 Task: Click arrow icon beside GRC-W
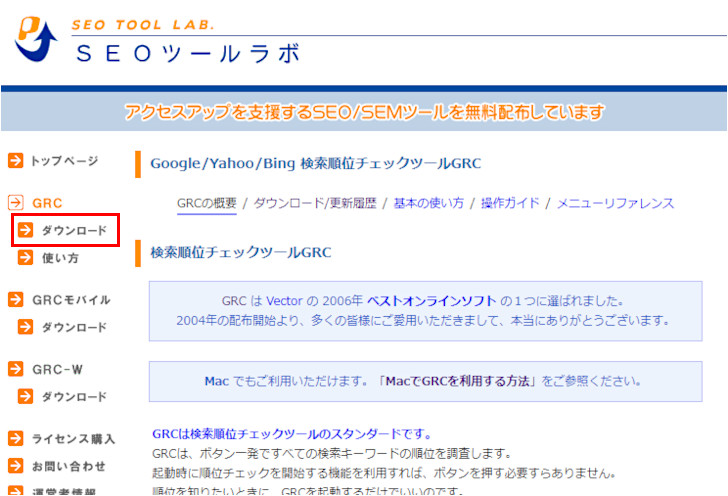click(x=16, y=369)
